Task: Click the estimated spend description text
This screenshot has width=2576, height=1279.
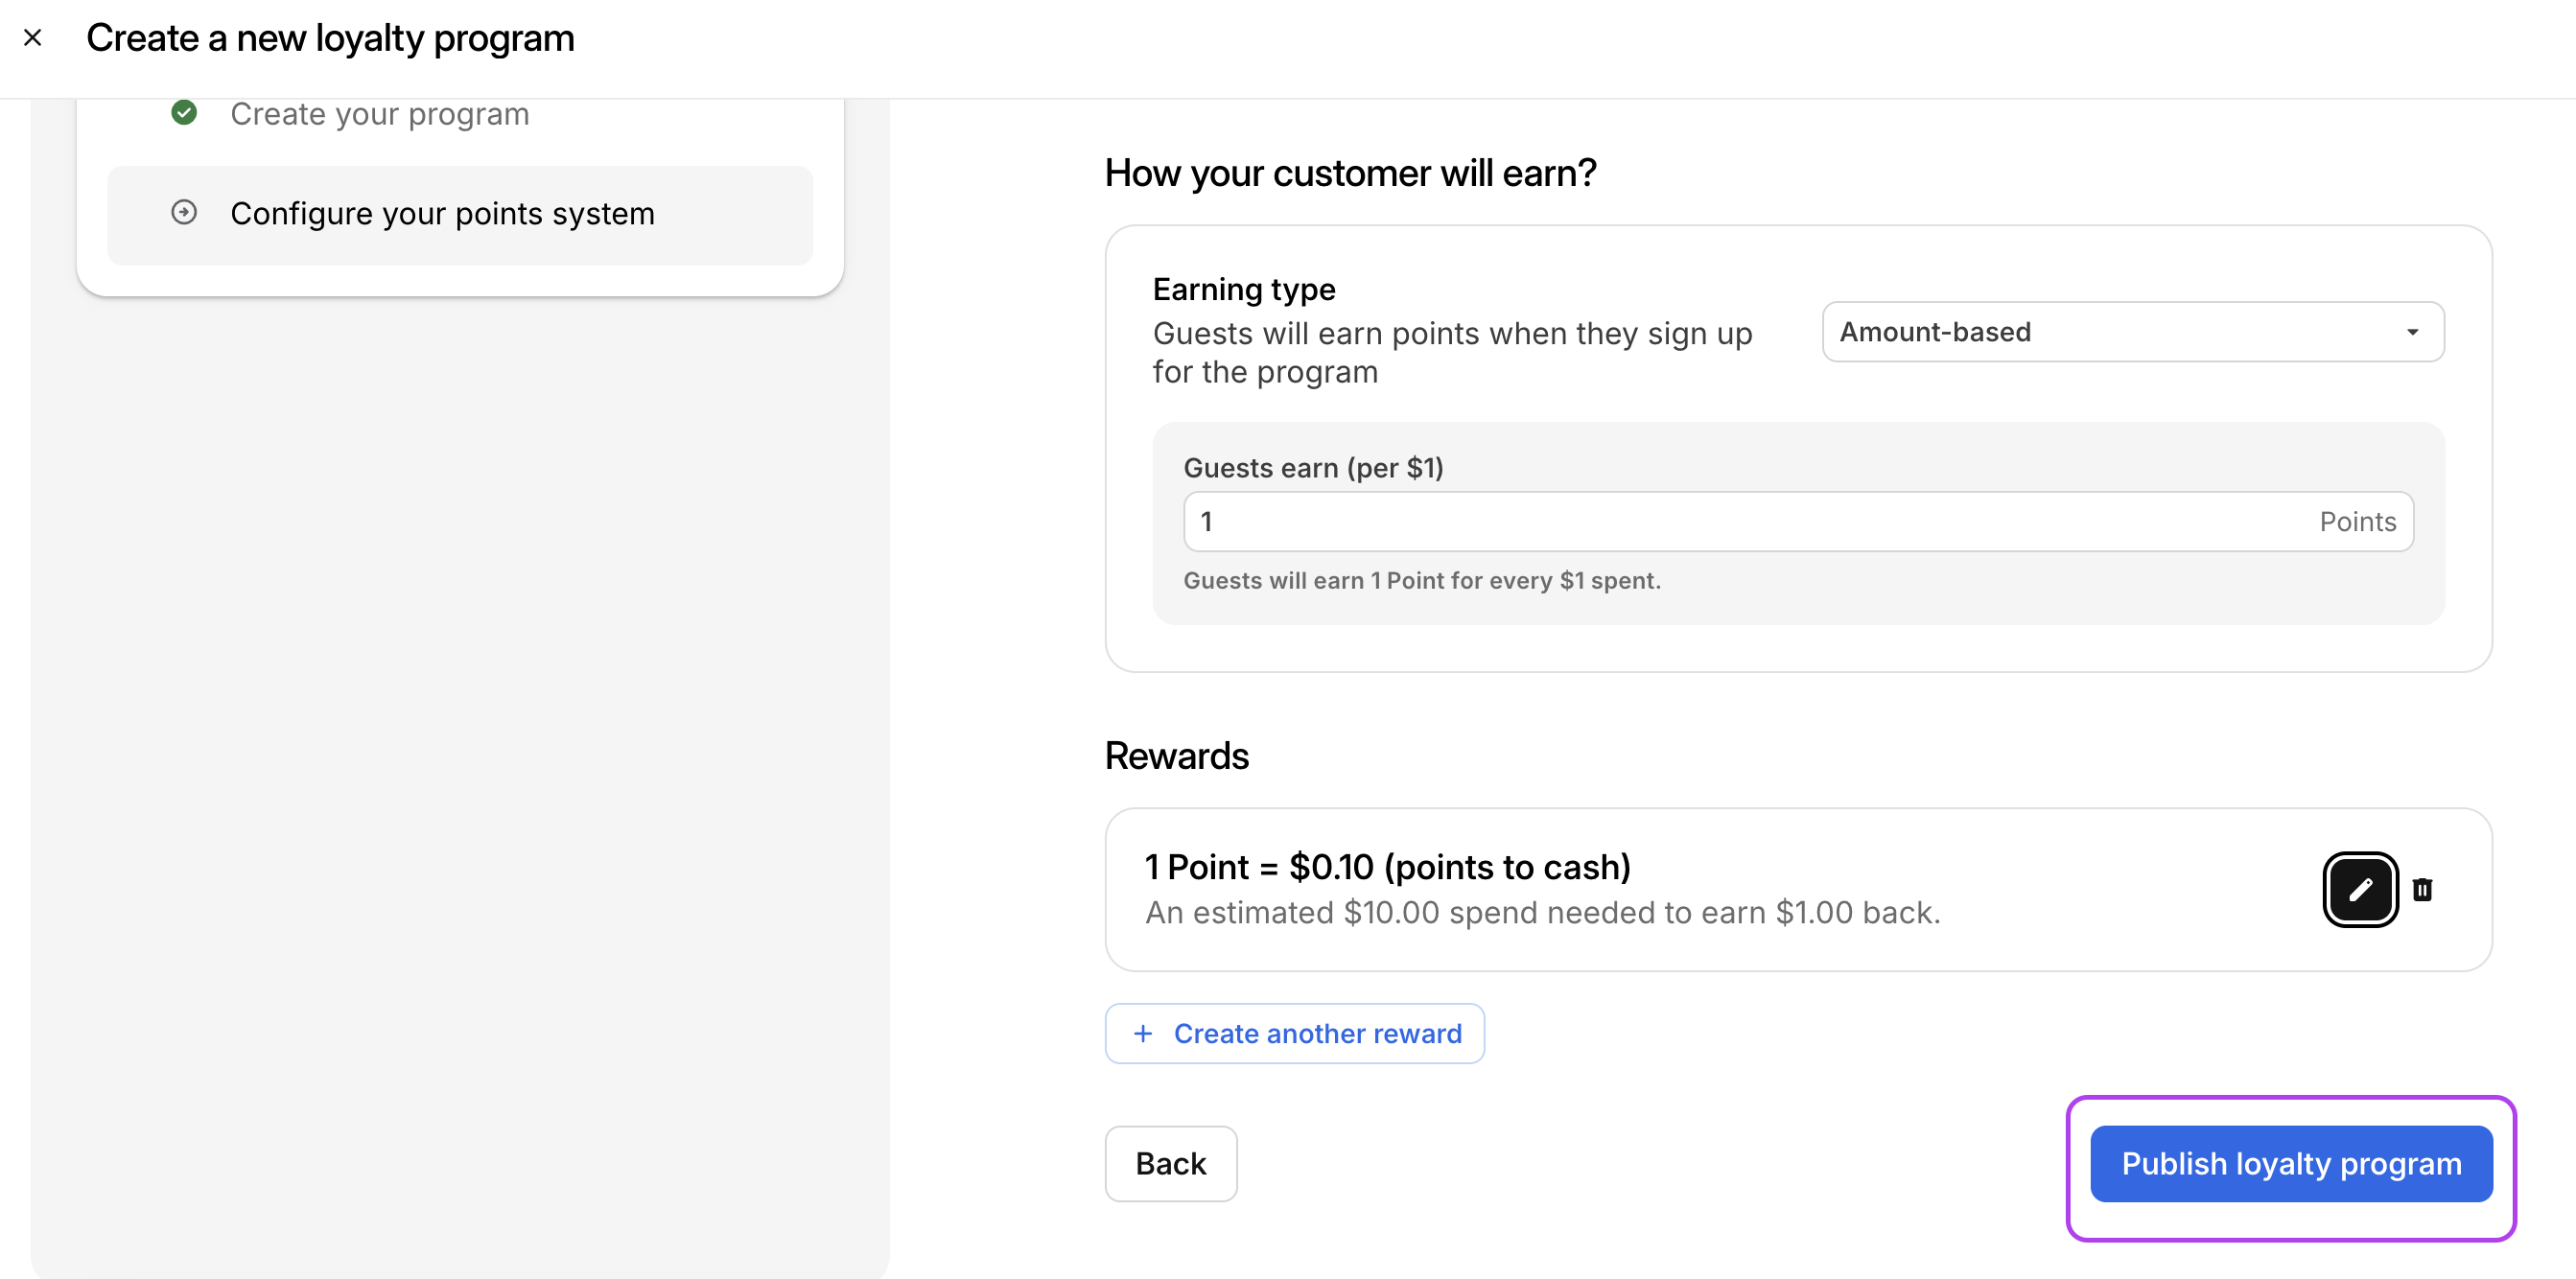Action: click(1542, 913)
